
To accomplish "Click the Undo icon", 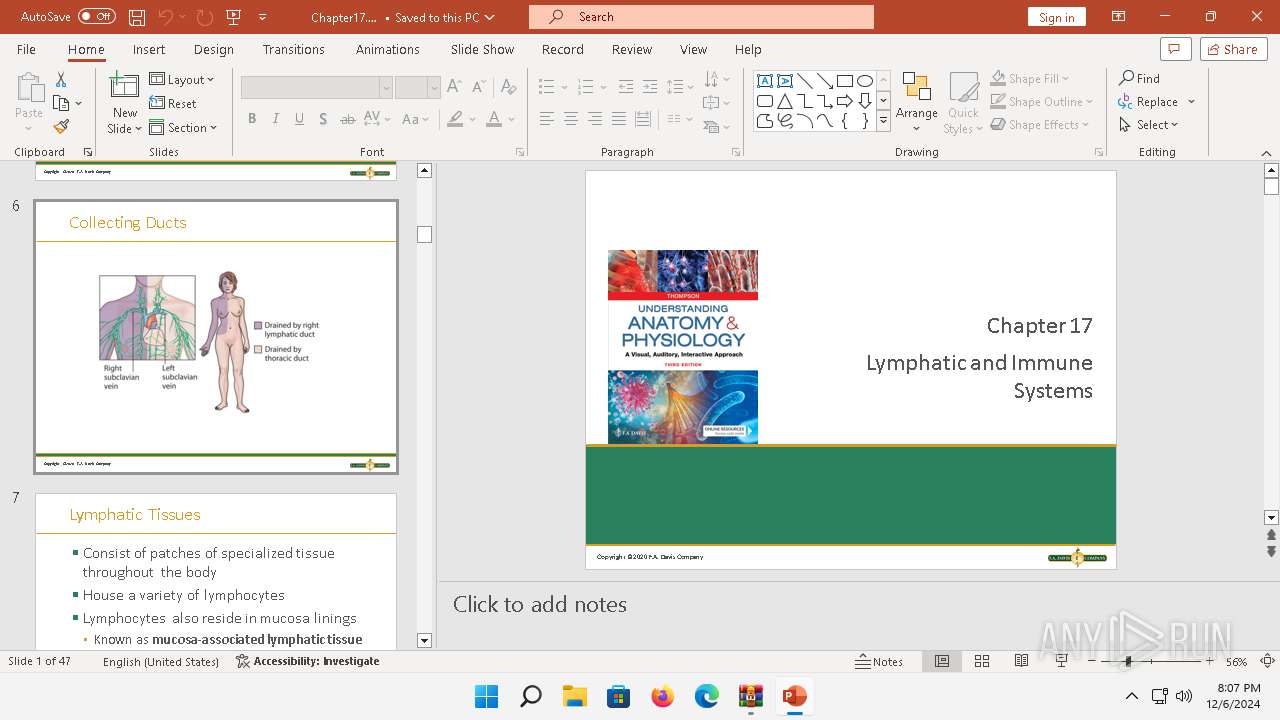I will [165, 17].
